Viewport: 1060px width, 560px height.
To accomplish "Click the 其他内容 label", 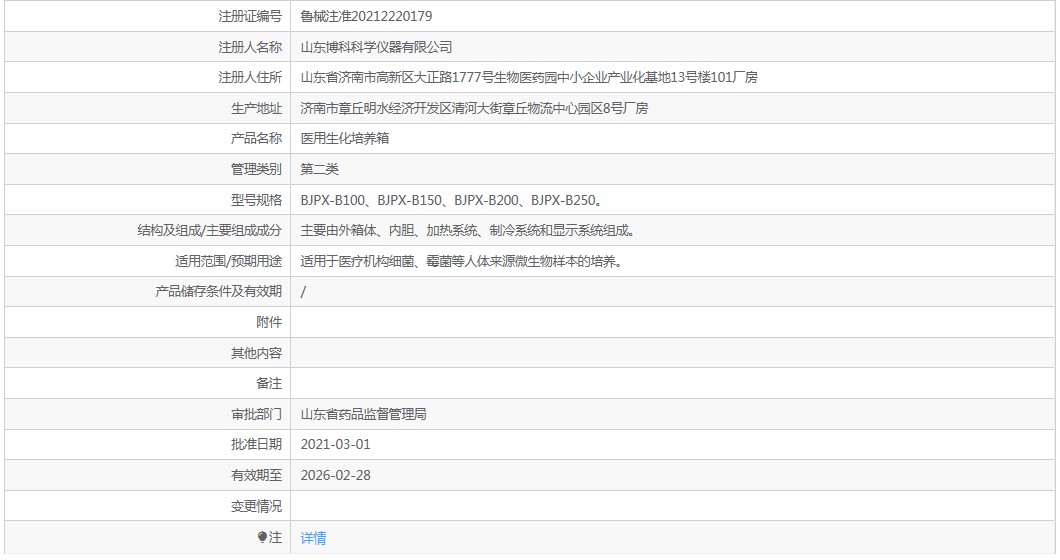I will [x=256, y=353].
